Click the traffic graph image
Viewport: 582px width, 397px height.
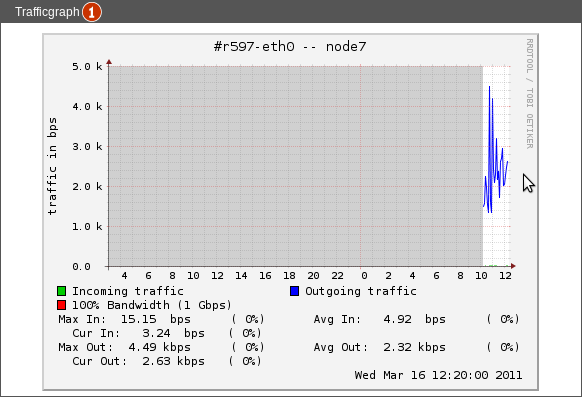291,212
